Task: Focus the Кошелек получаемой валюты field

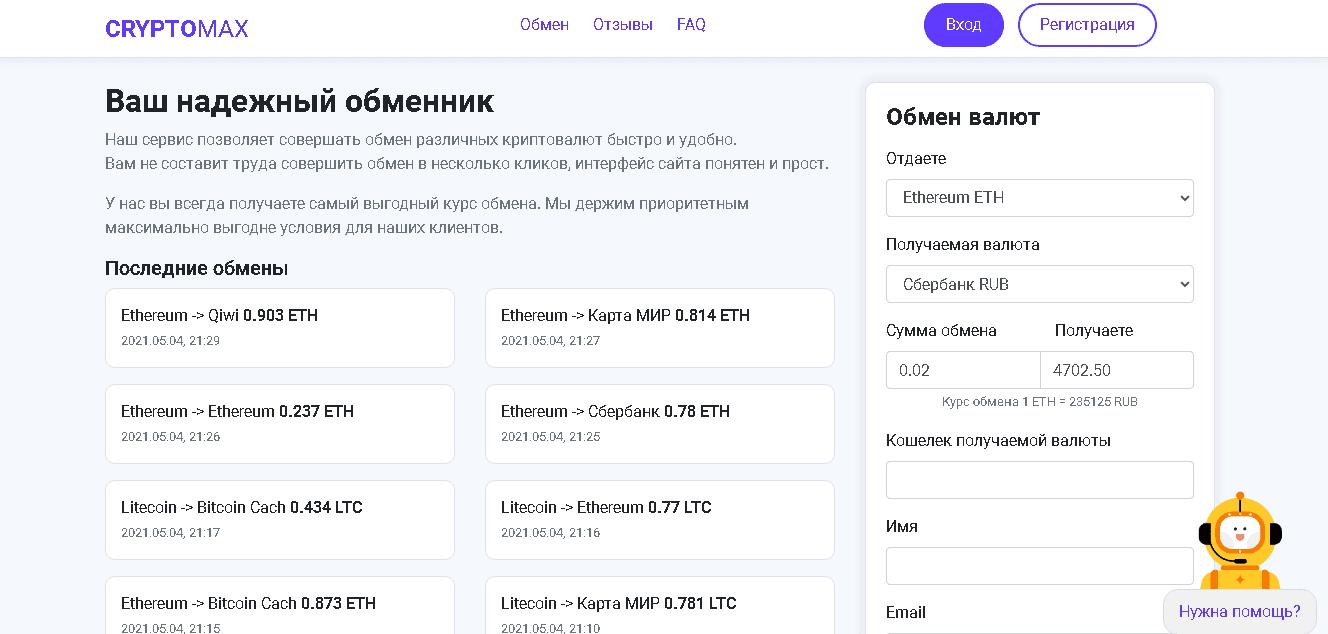Action: pyautogui.click(x=1039, y=480)
